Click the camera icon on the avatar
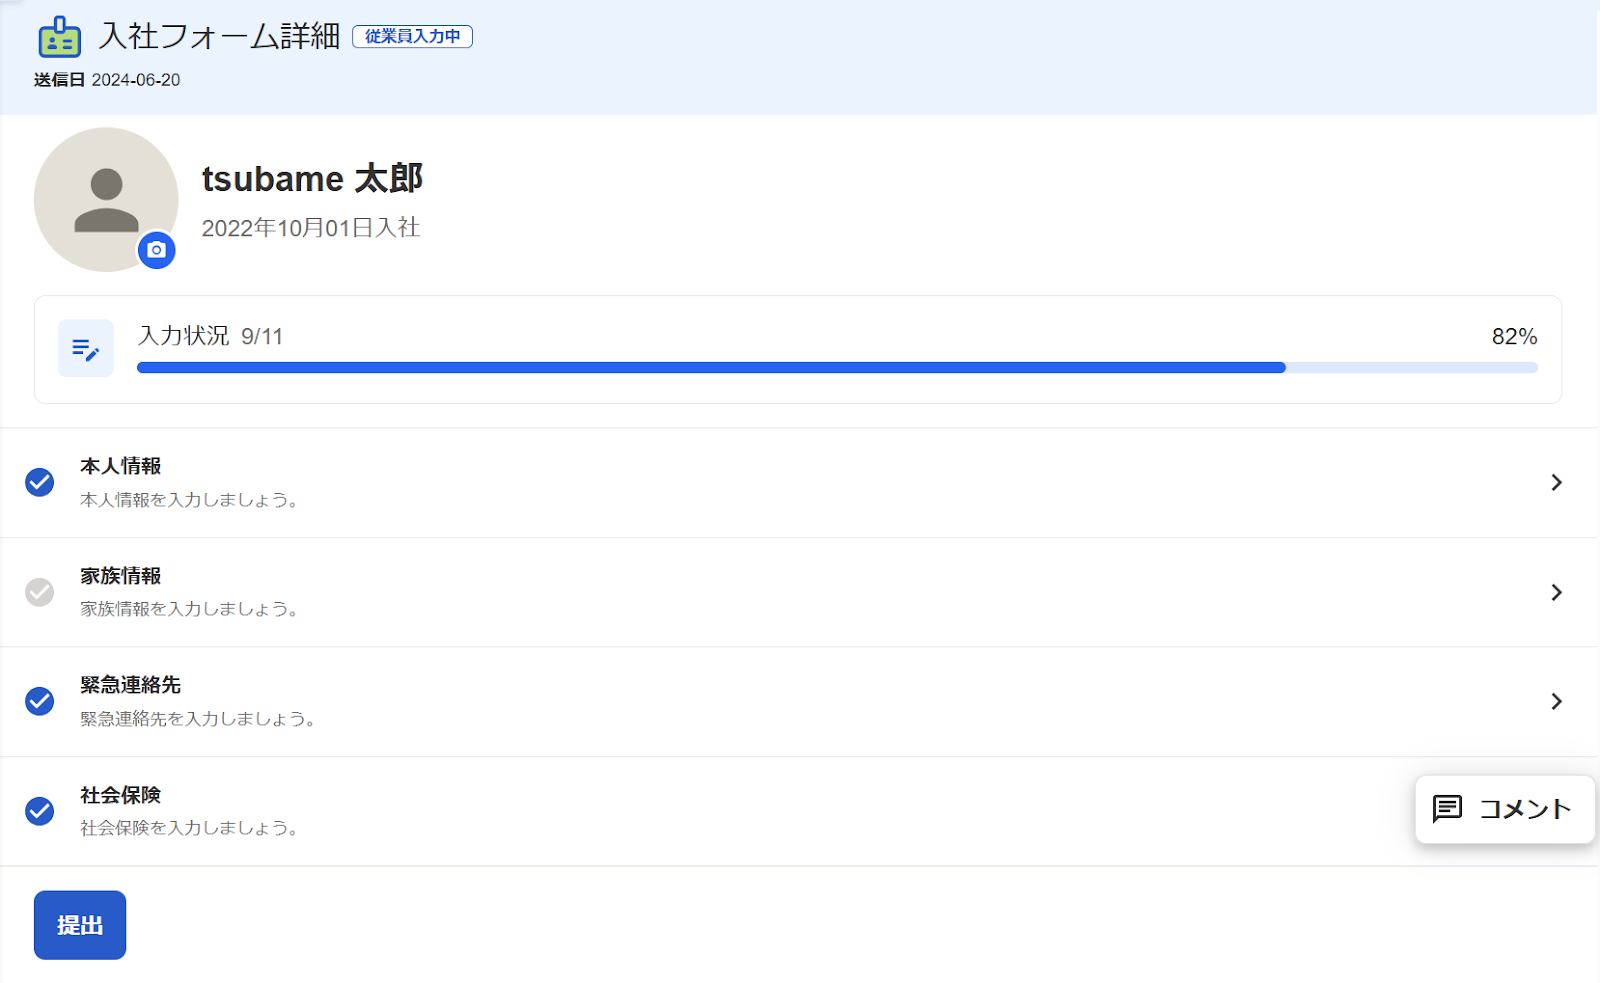Image resolution: width=1600 pixels, height=983 pixels. pos(156,250)
